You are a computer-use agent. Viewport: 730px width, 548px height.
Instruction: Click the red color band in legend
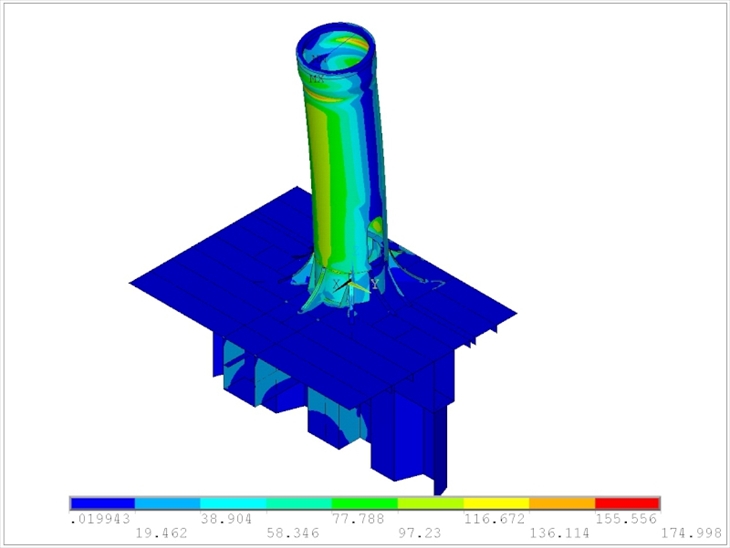pos(627,503)
